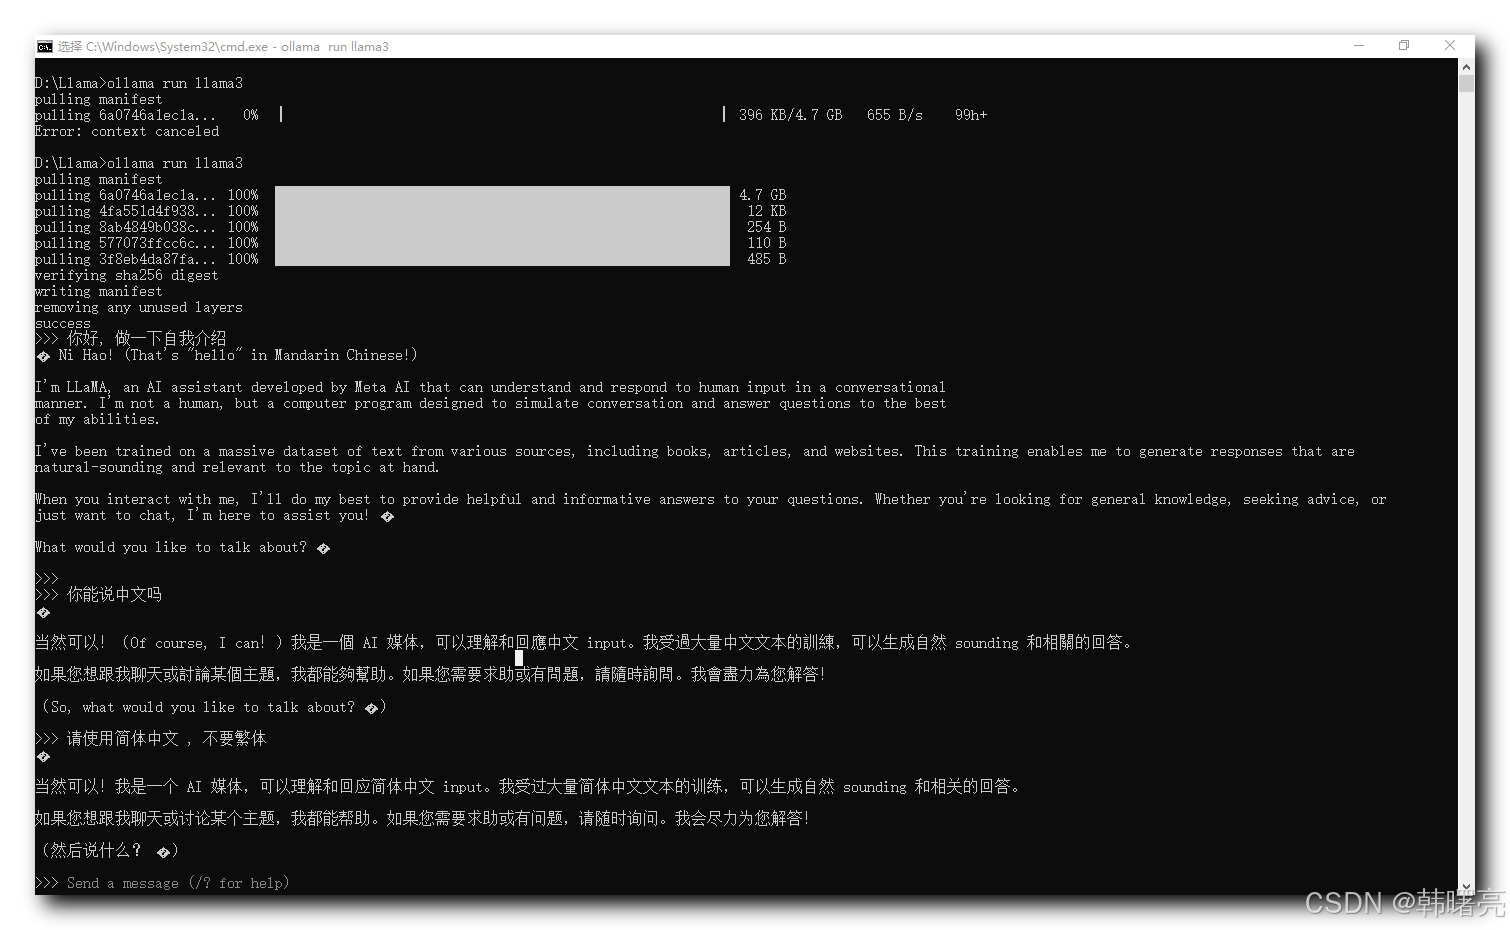Click the '(然后说什么?' line
This screenshot has height=930, width=1510.
110,851
